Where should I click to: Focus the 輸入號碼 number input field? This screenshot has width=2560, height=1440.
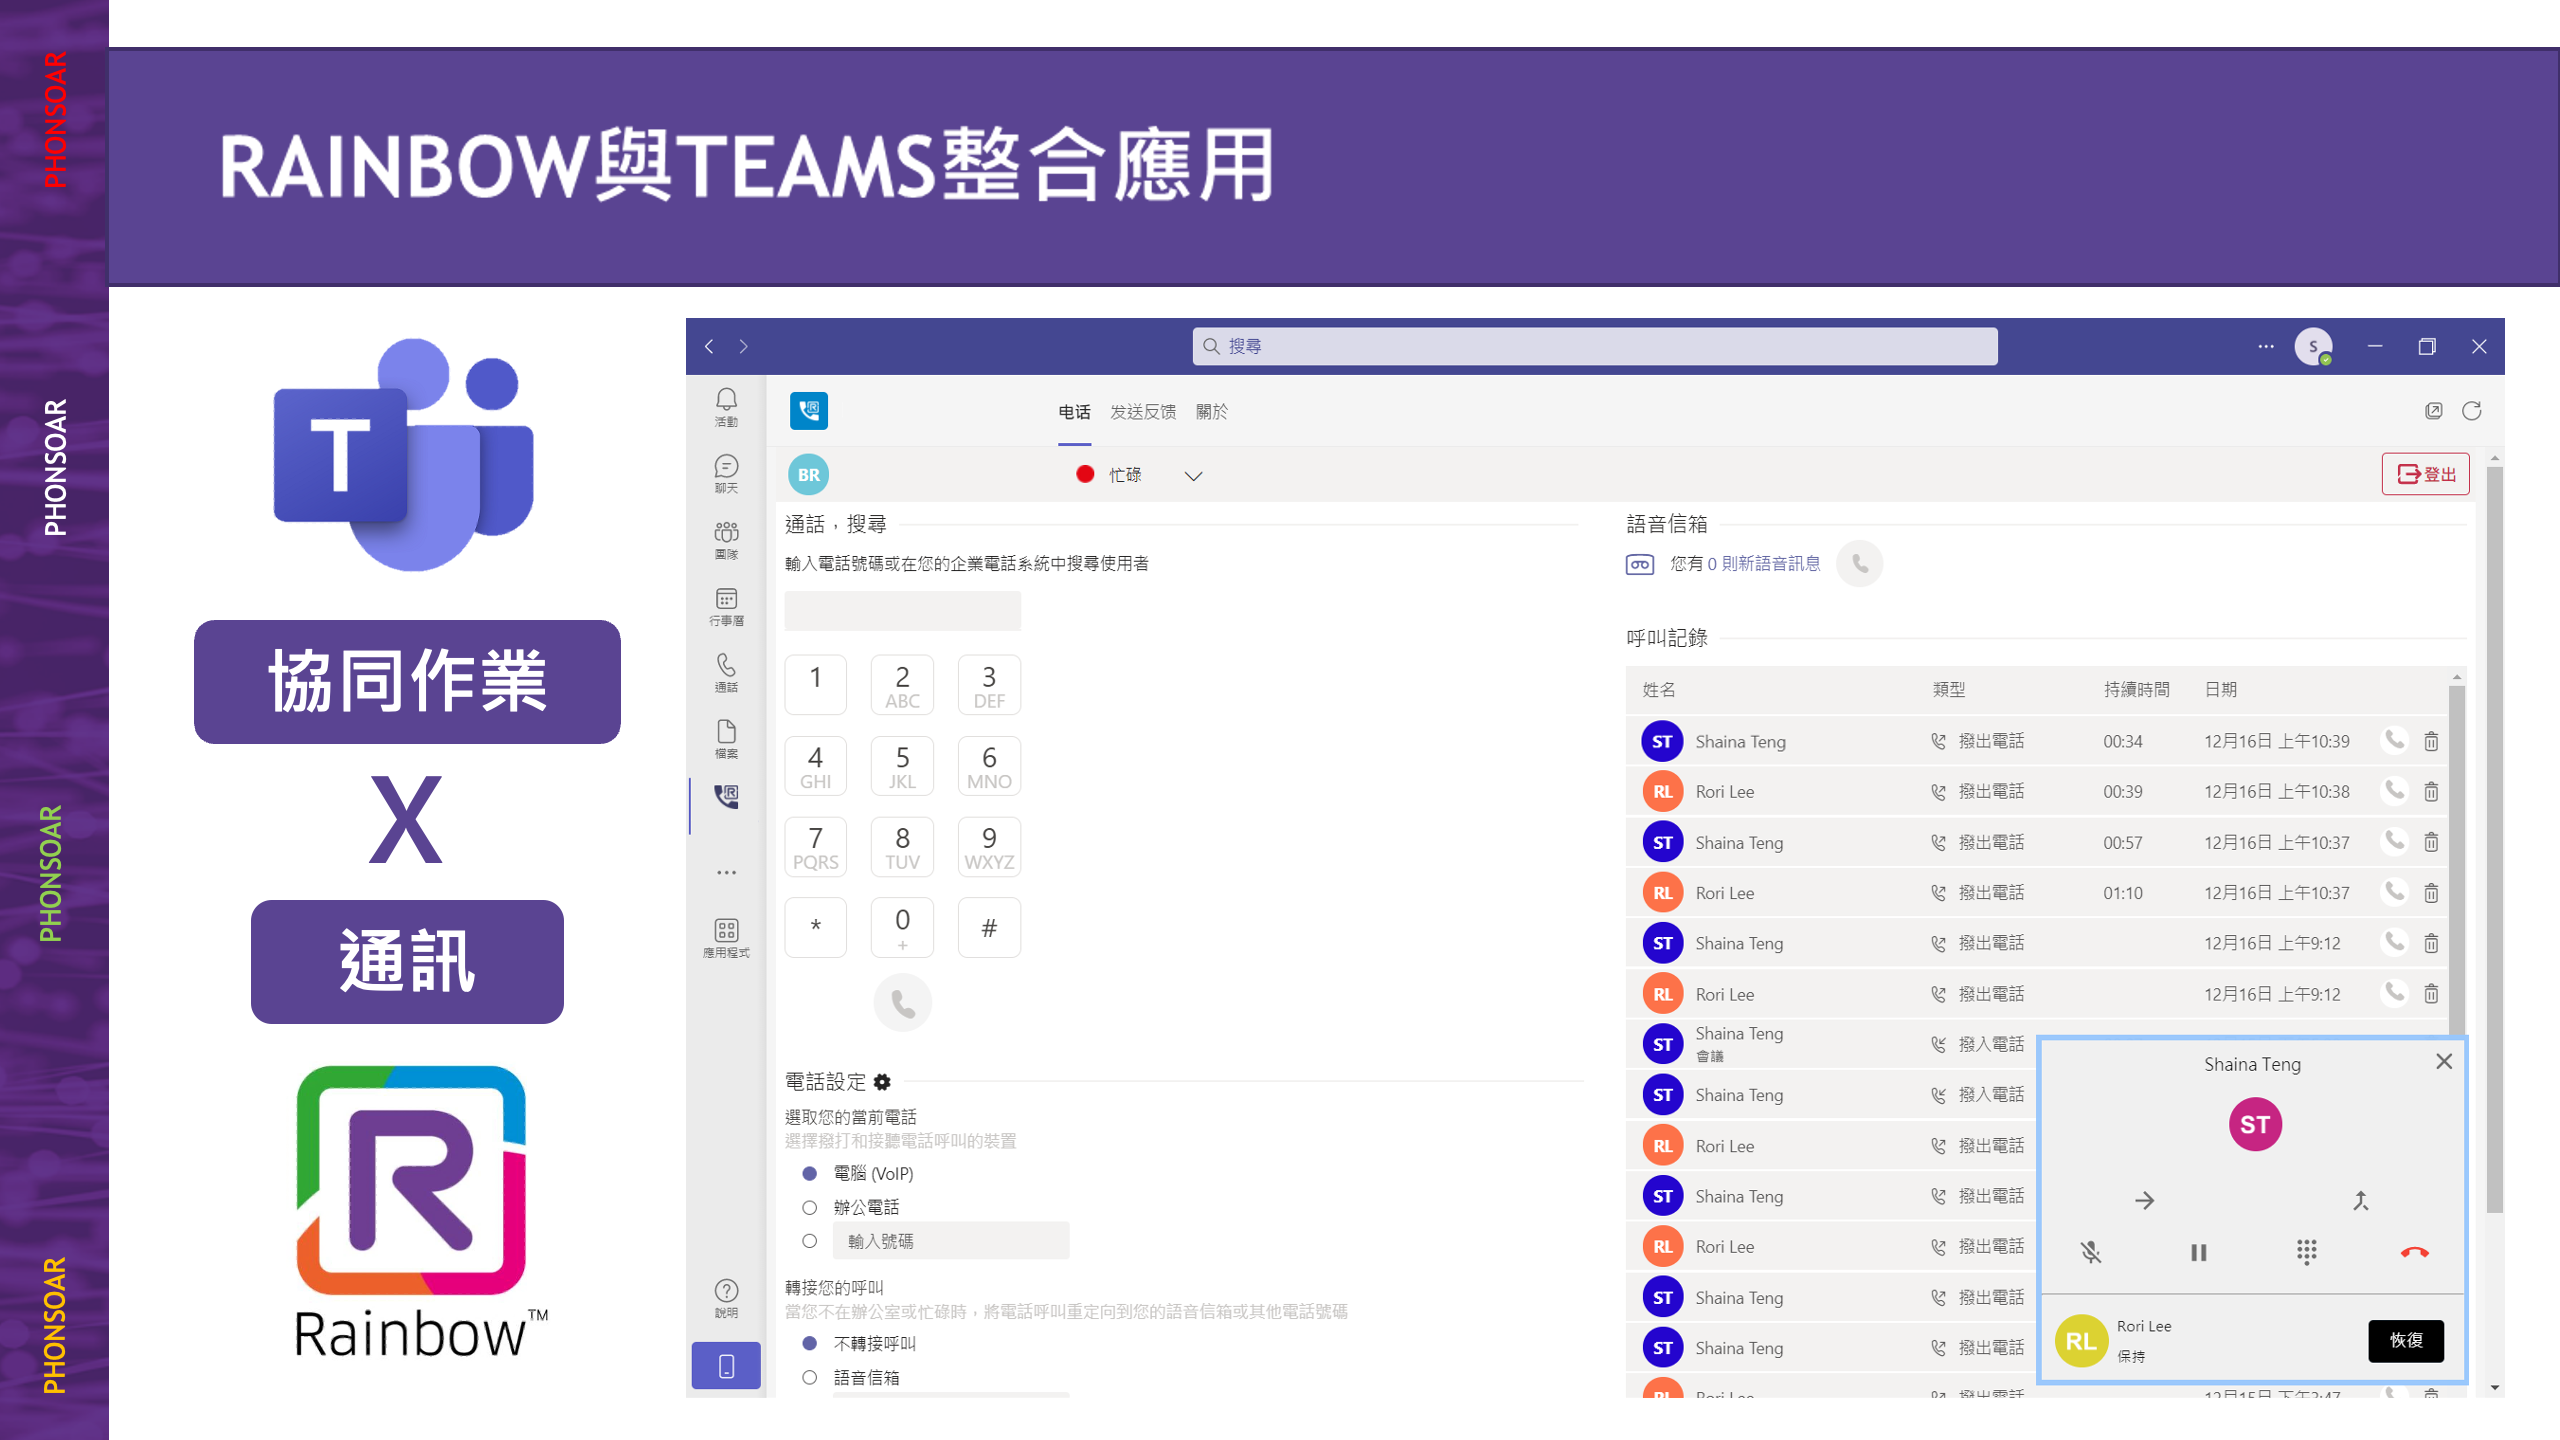coord(951,1241)
